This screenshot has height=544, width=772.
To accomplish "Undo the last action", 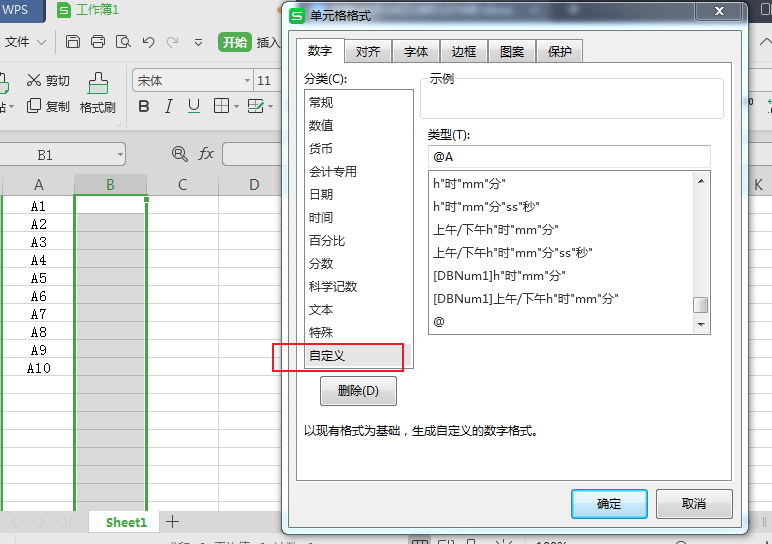I will (148, 42).
